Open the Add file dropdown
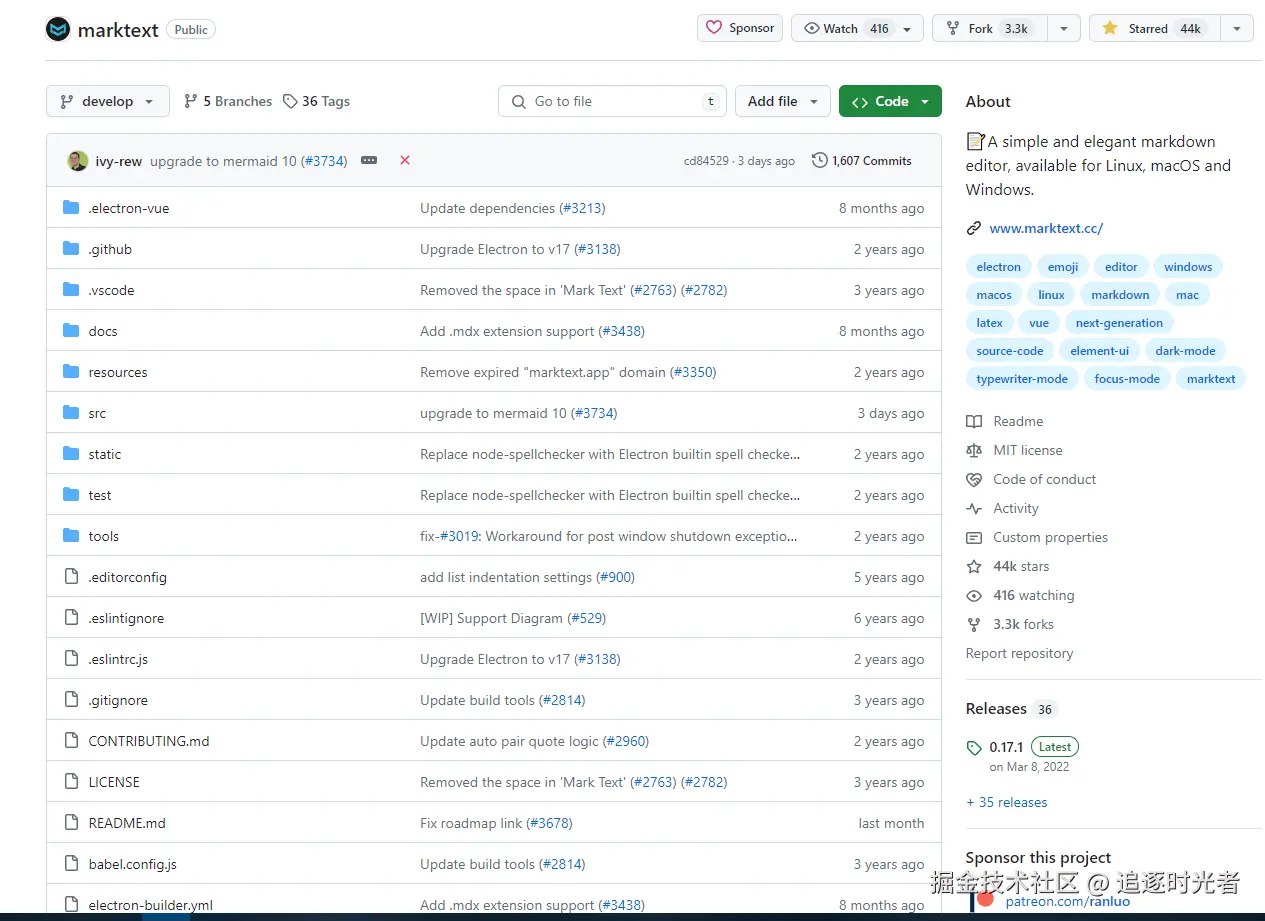The width and height of the screenshot is (1265, 921). click(783, 101)
